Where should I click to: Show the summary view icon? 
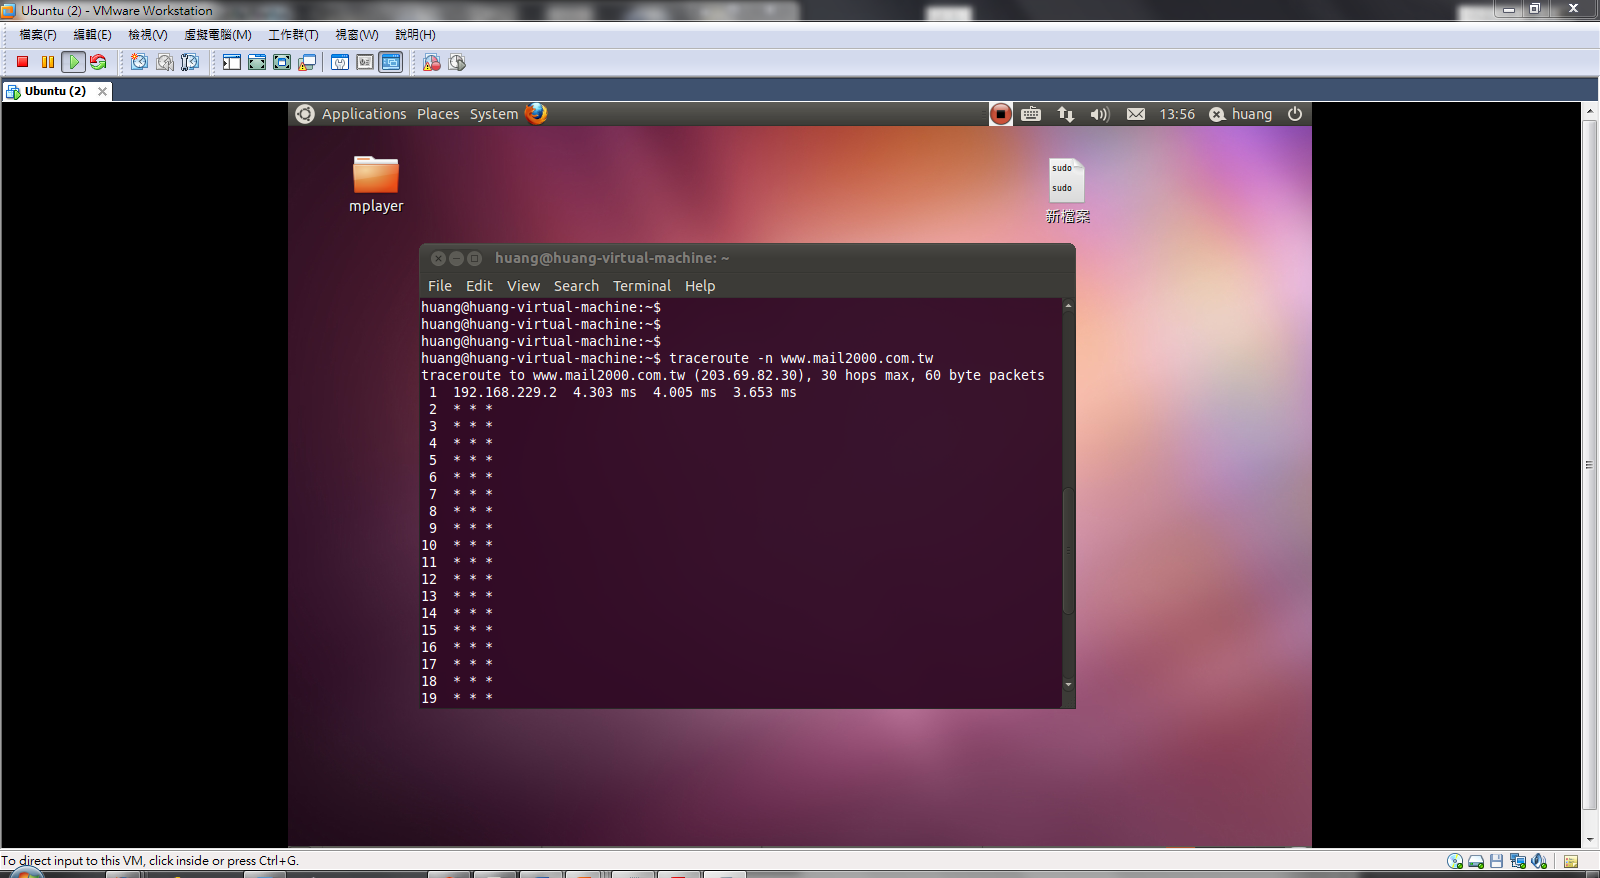click(x=340, y=62)
